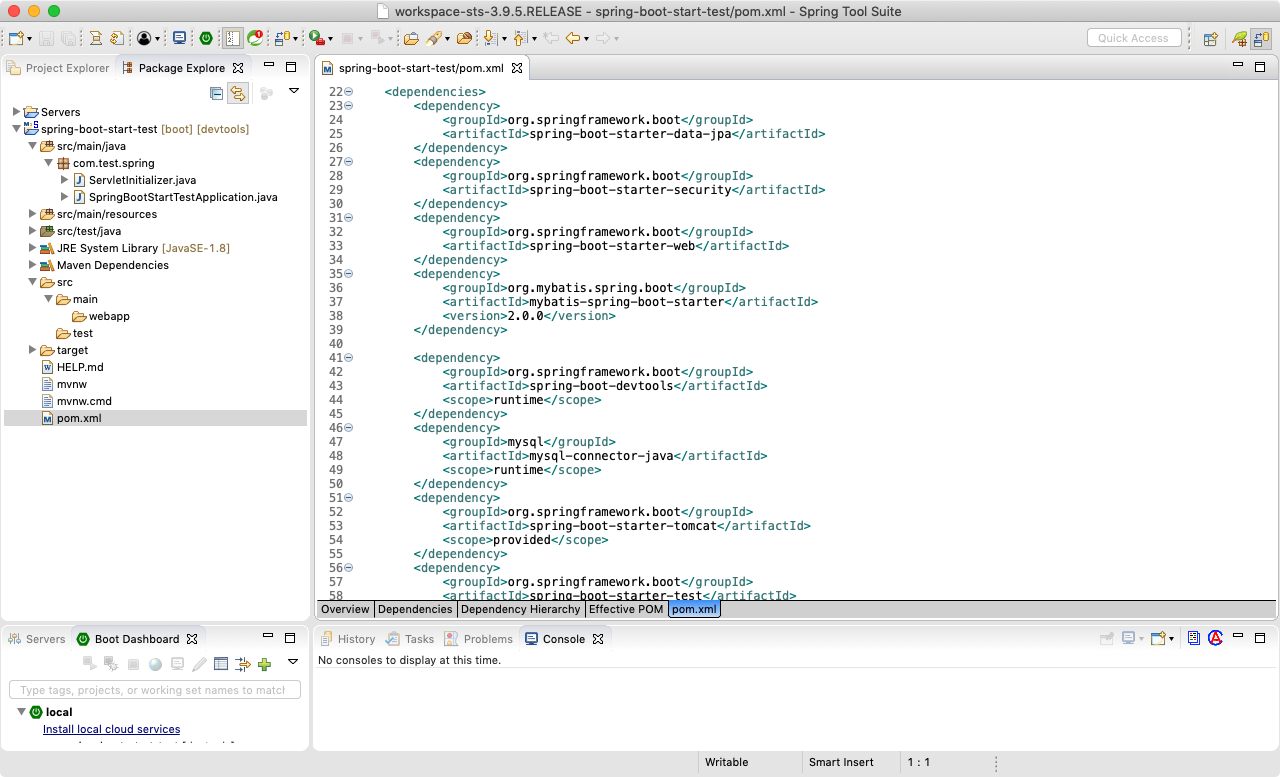Switch to the Dependency Hierarchy tab
Screen dimensions: 1280x777
point(520,609)
